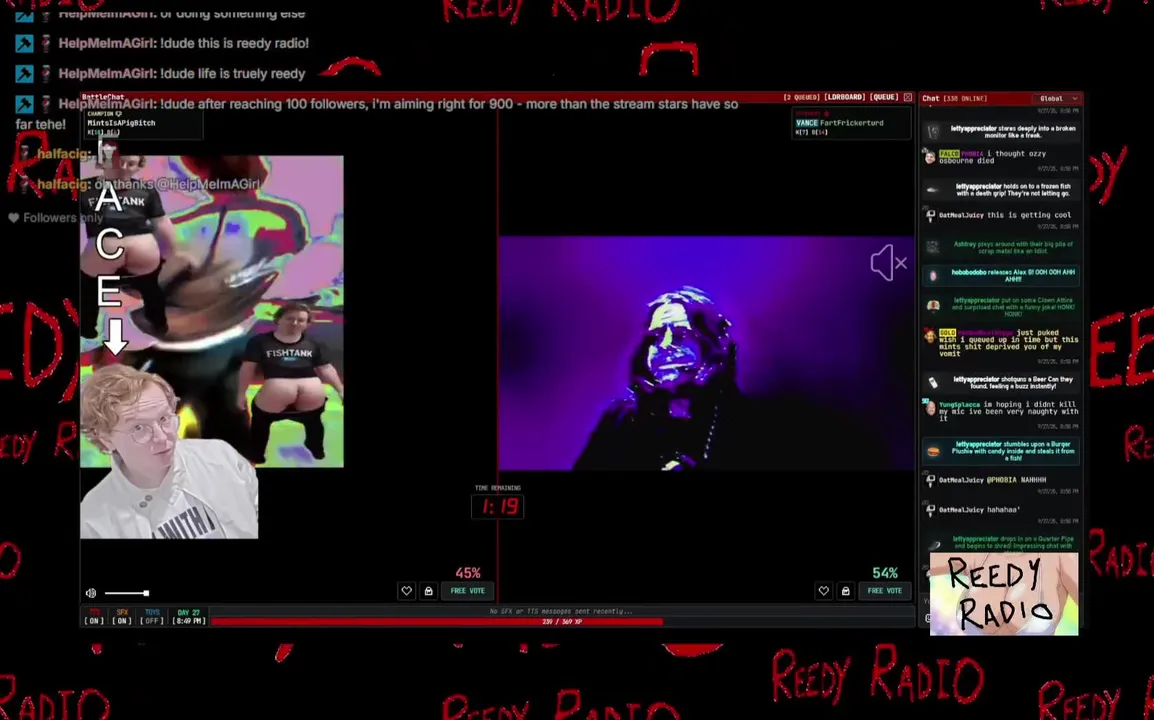Open the [LDRBOARD] leaderboard tab
This screenshot has width=1154, height=720.
click(843, 97)
